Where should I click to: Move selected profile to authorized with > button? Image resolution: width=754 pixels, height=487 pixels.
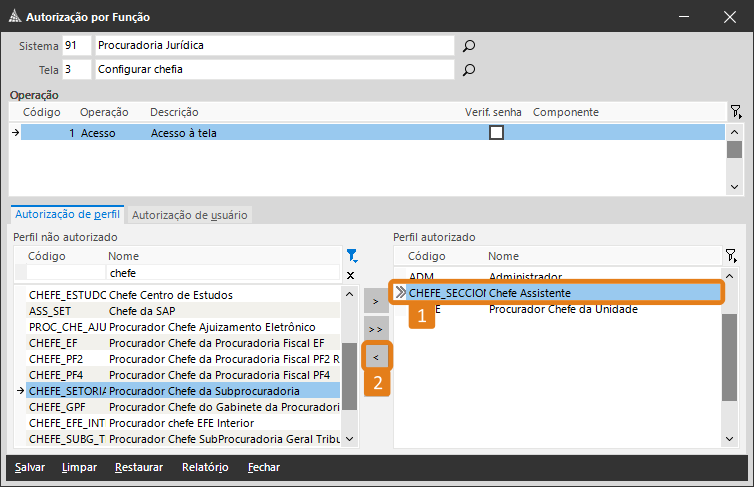375,301
